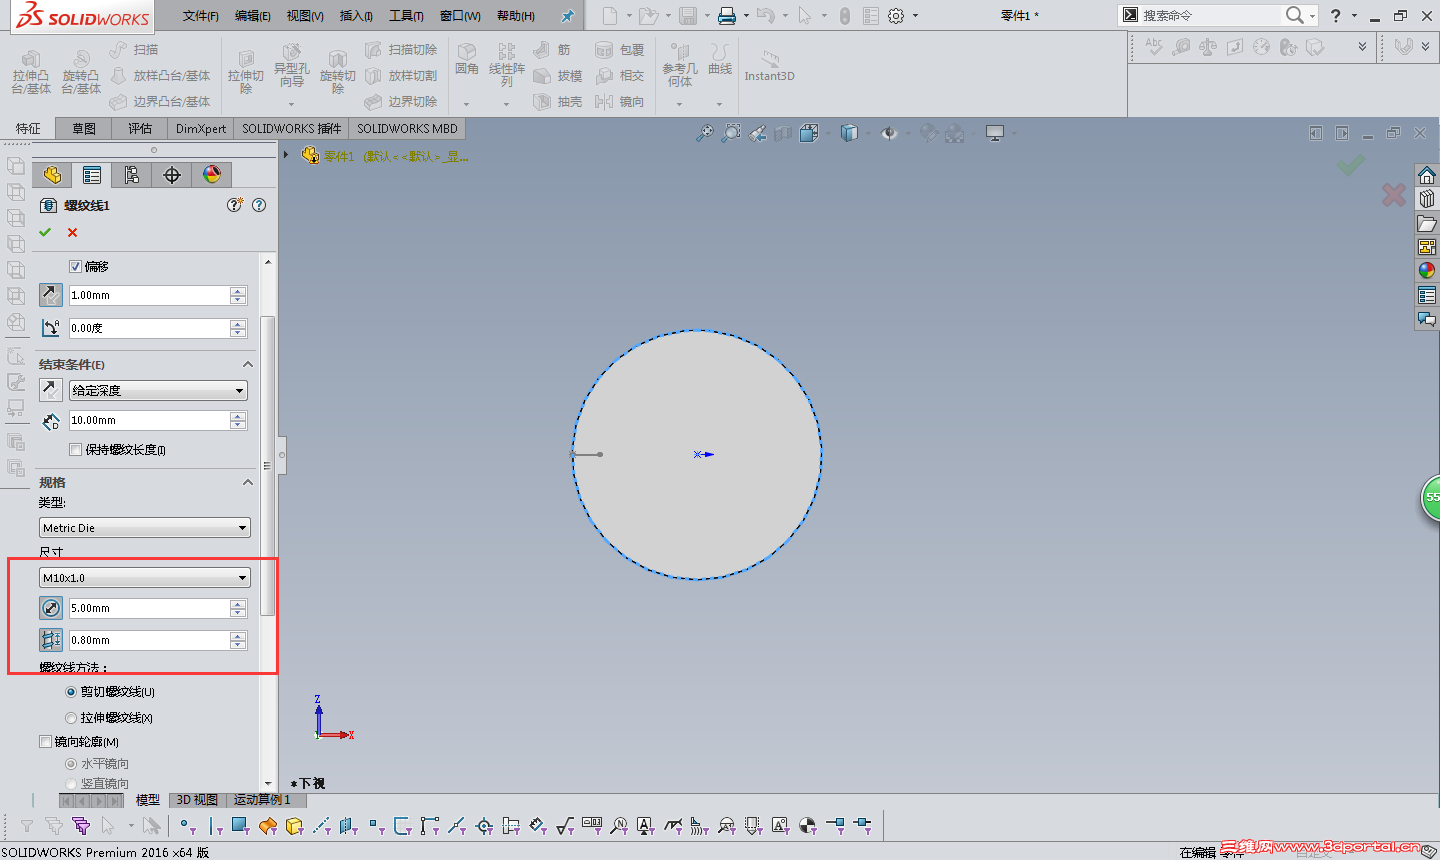This screenshot has height=860, width=1440.
Task: Open the 文件(F) menu
Action: pyautogui.click(x=201, y=16)
